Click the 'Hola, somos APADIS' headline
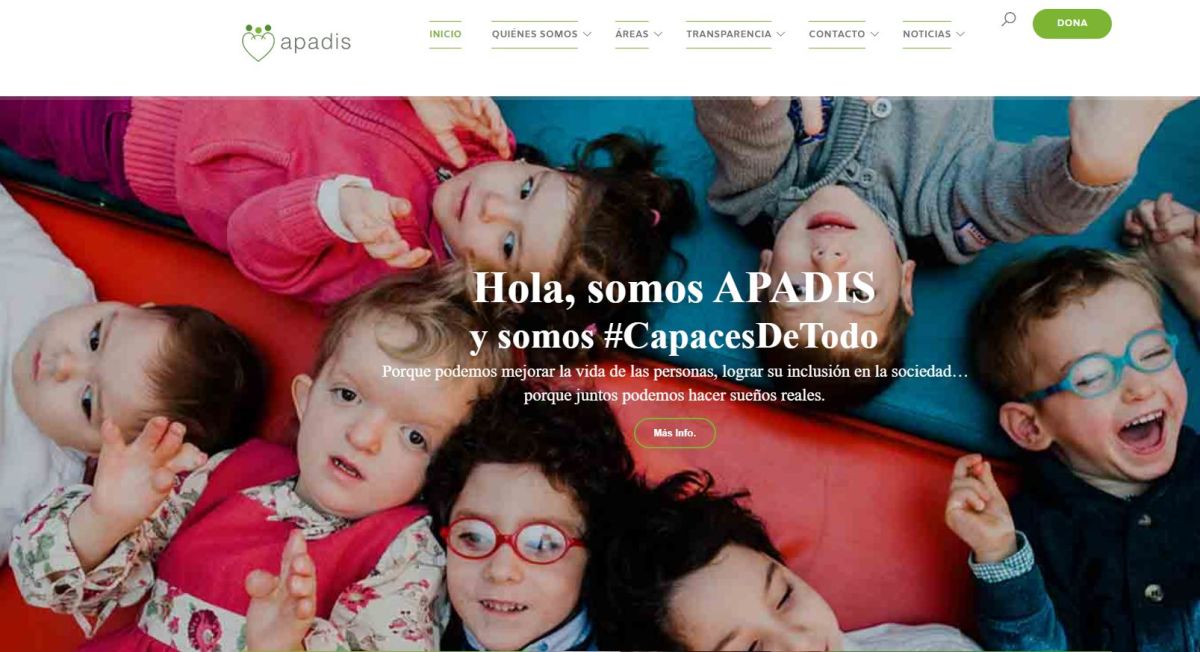This screenshot has width=1200, height=652. point(674,288)
